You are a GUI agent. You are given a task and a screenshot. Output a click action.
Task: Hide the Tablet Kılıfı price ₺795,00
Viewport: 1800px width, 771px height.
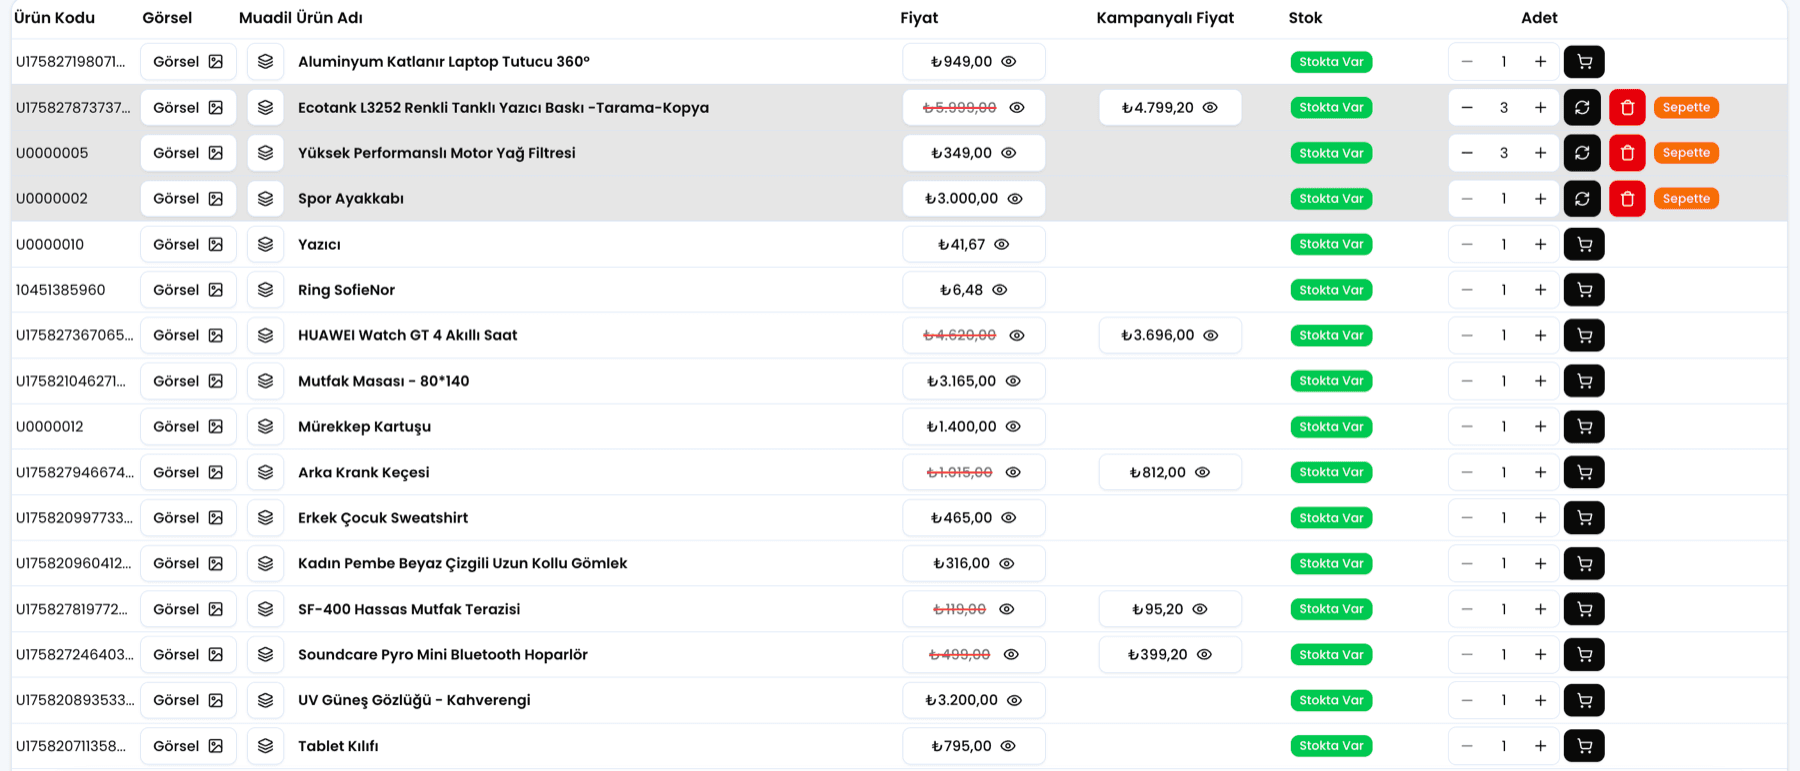[x=1009, y=746]
